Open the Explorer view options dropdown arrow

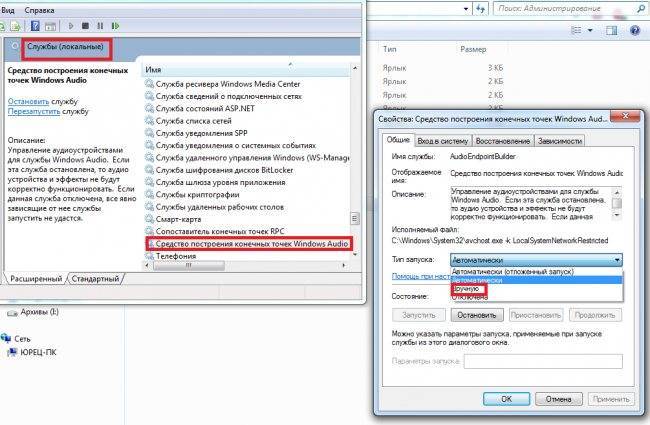pos(590,30)
